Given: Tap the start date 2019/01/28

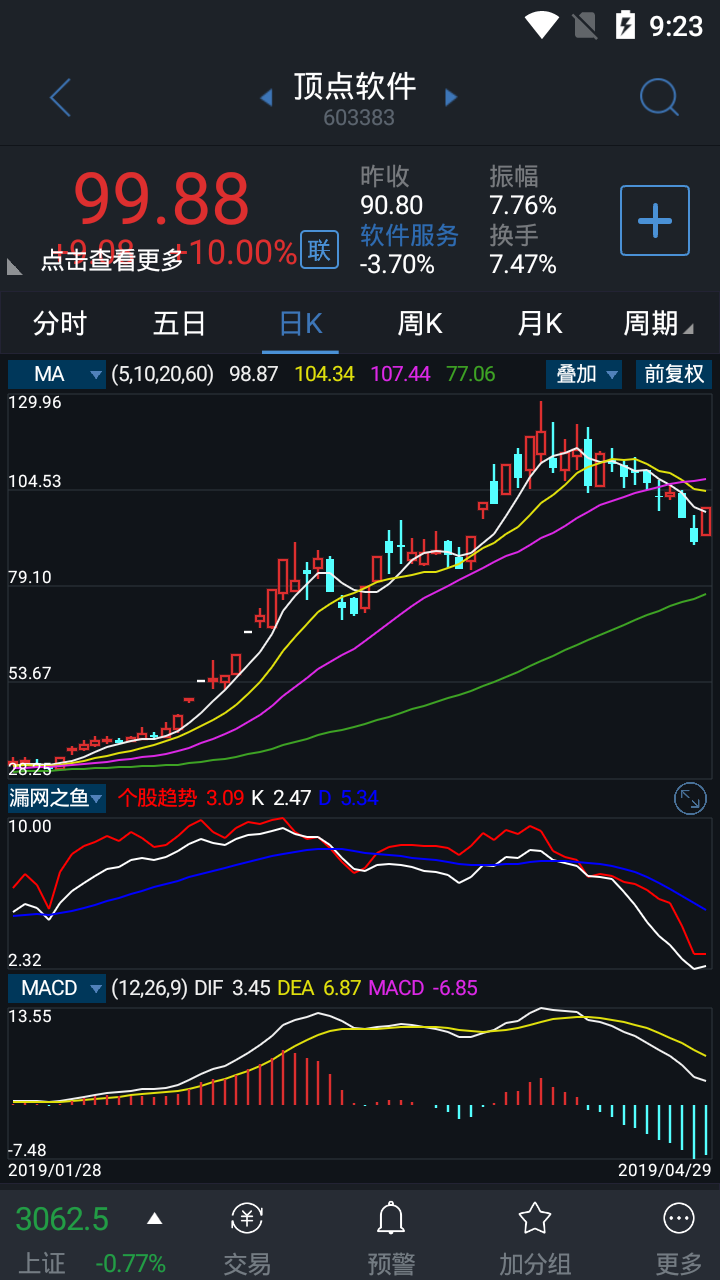Looking at the screenshot, I should point(55,1170).
